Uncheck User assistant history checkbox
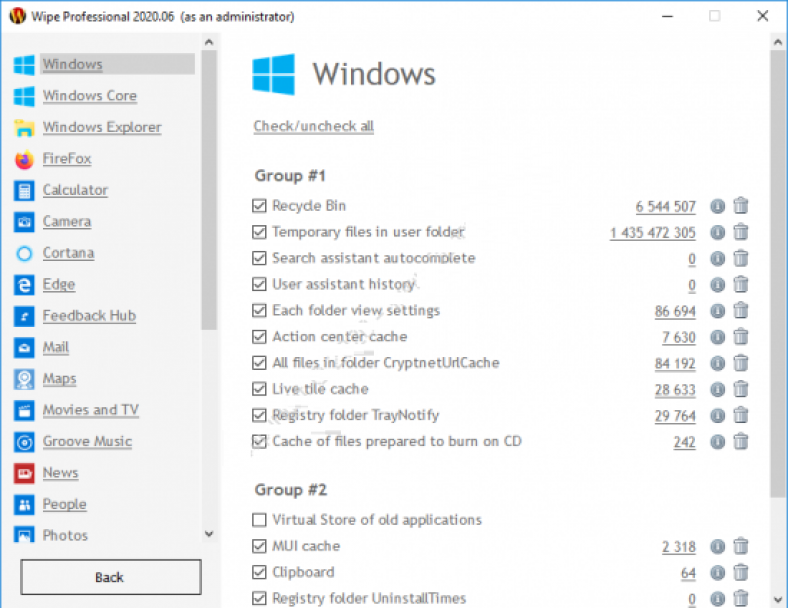Screen dimensions: 788x608 pos(259,284)
